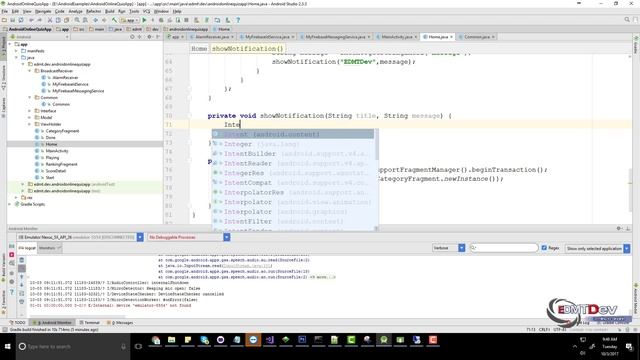Viewport: 640px width, 360px height.
Task: Switch to the MainActivity.java editor tab
Action: (396, 37)
